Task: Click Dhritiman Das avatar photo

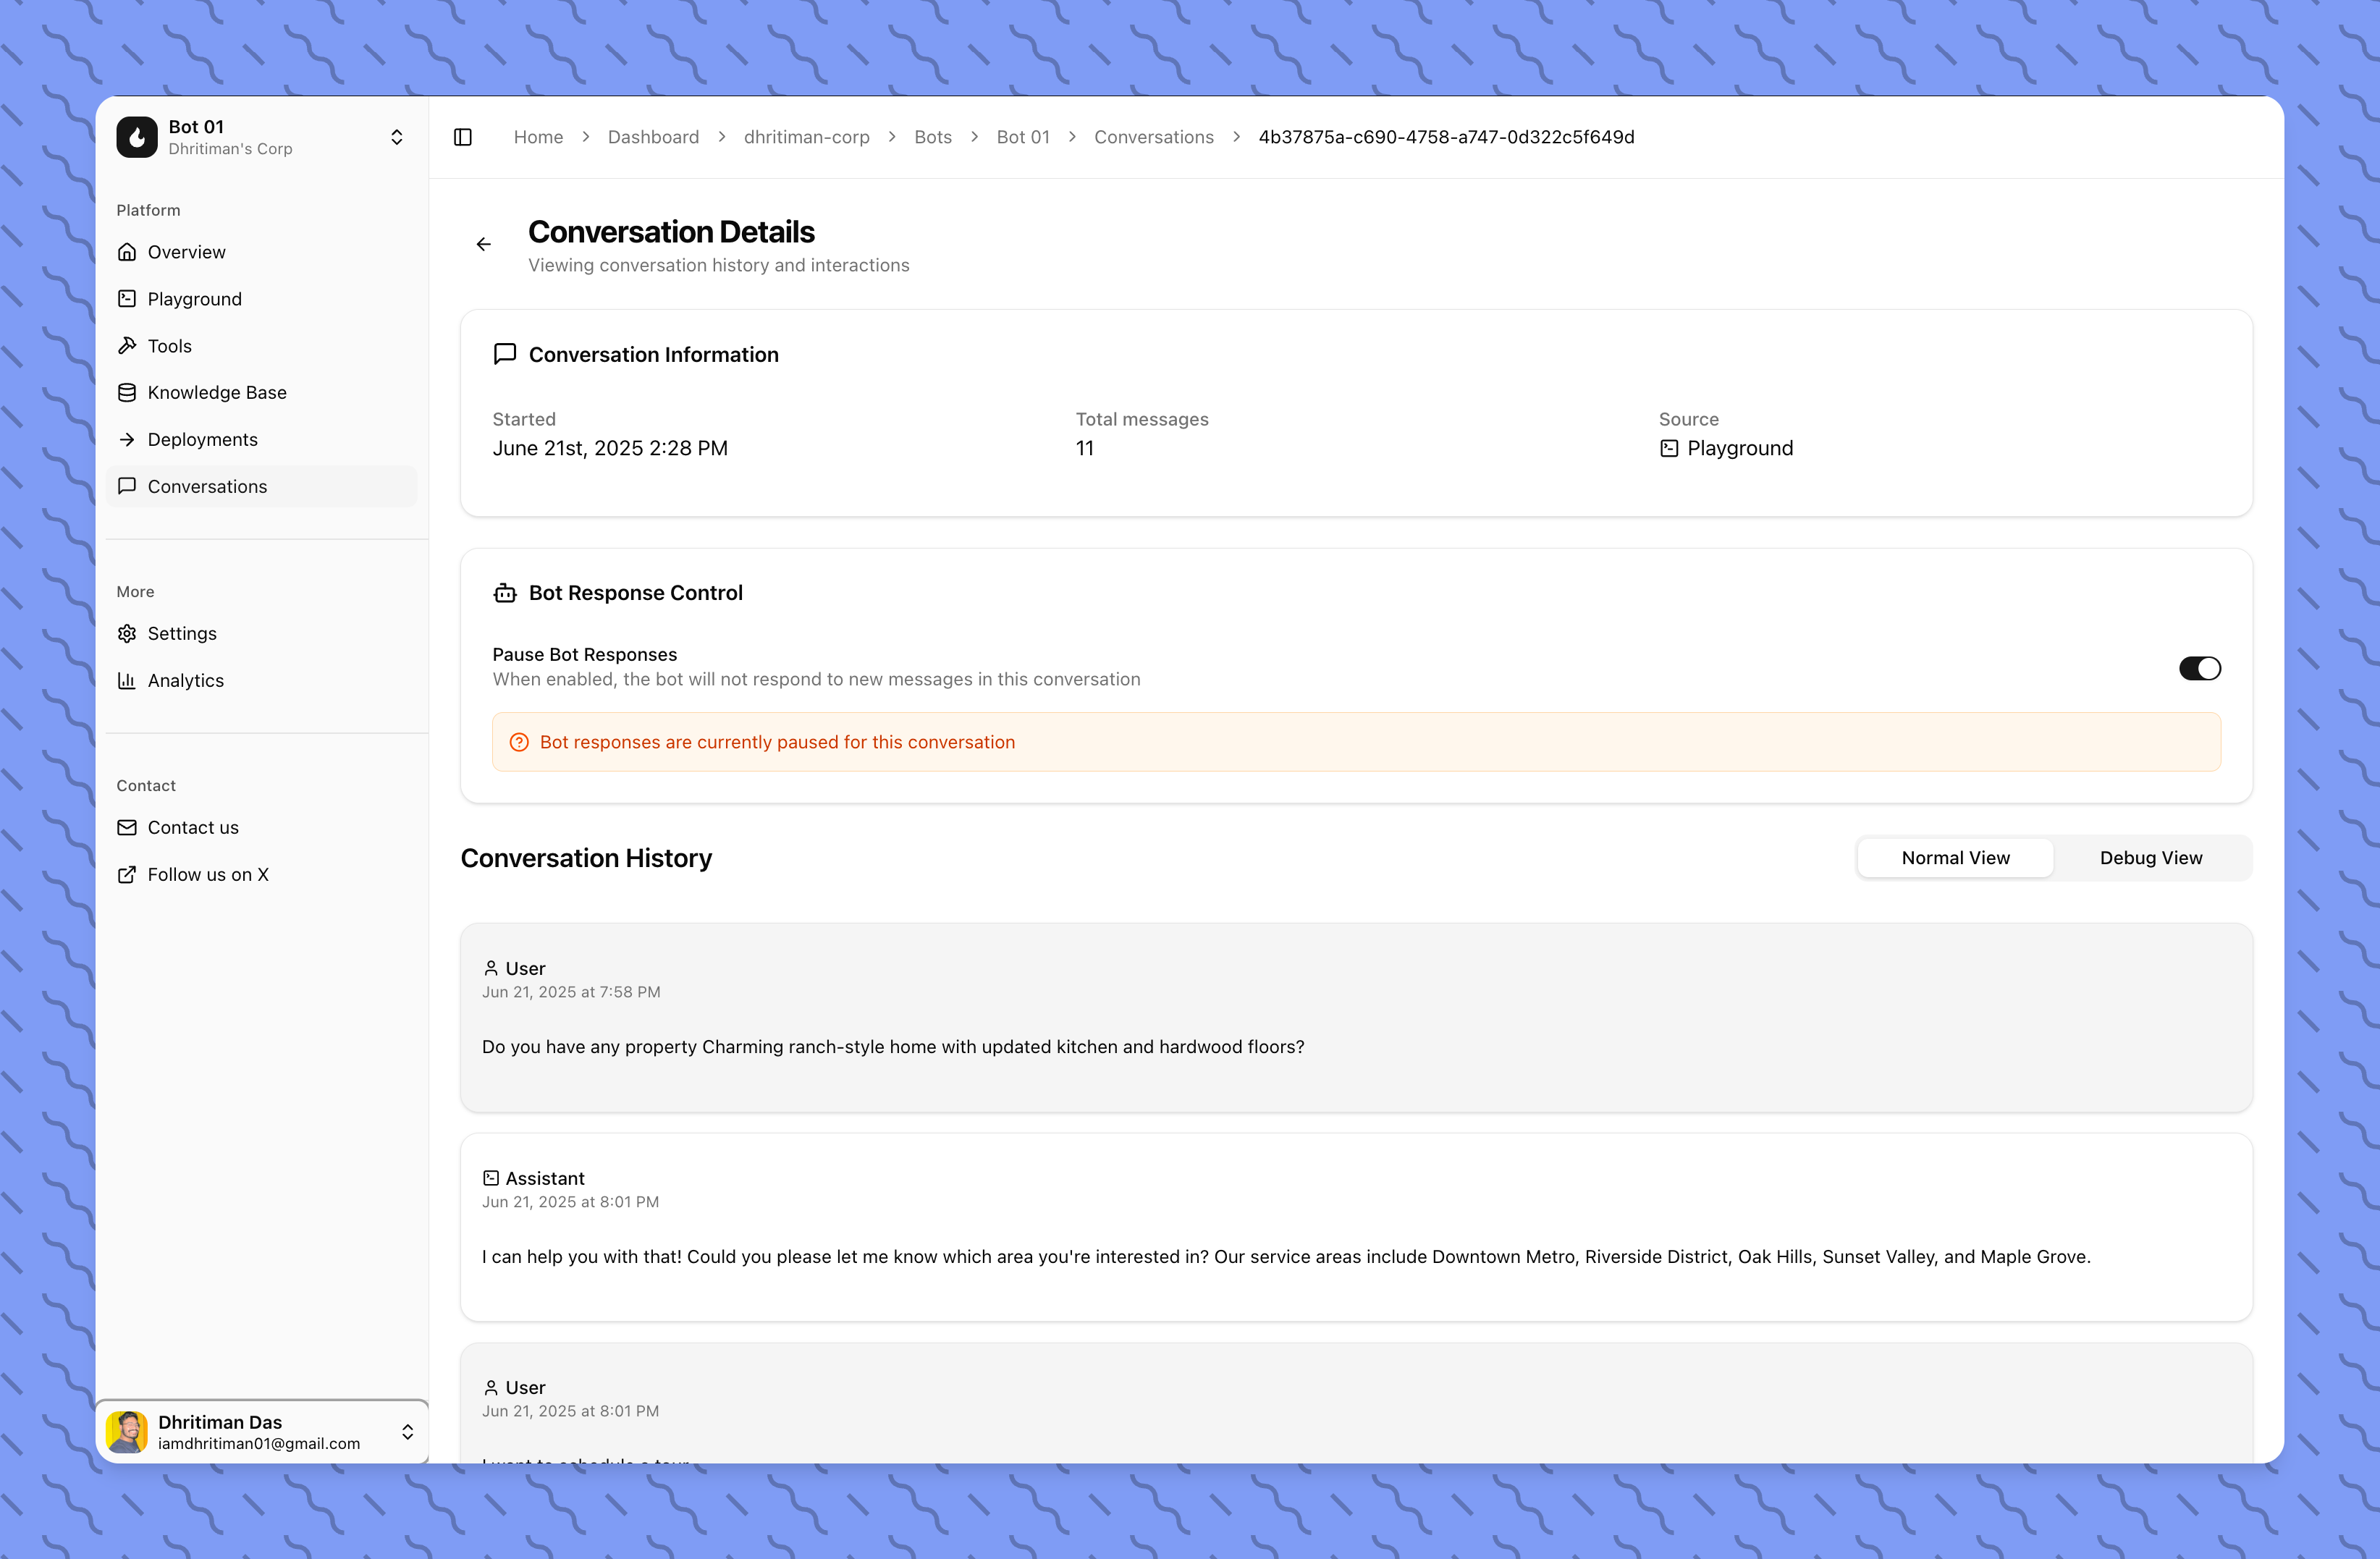Action: tap(127, 1432)
